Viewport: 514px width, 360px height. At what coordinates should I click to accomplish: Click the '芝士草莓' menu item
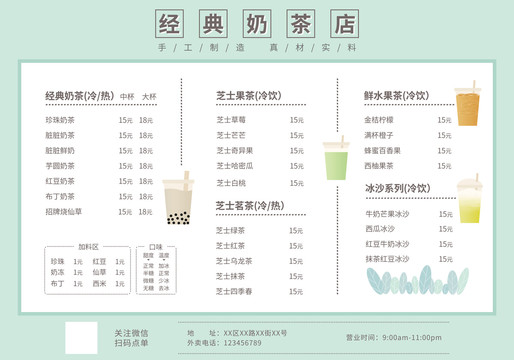(231, 120)
